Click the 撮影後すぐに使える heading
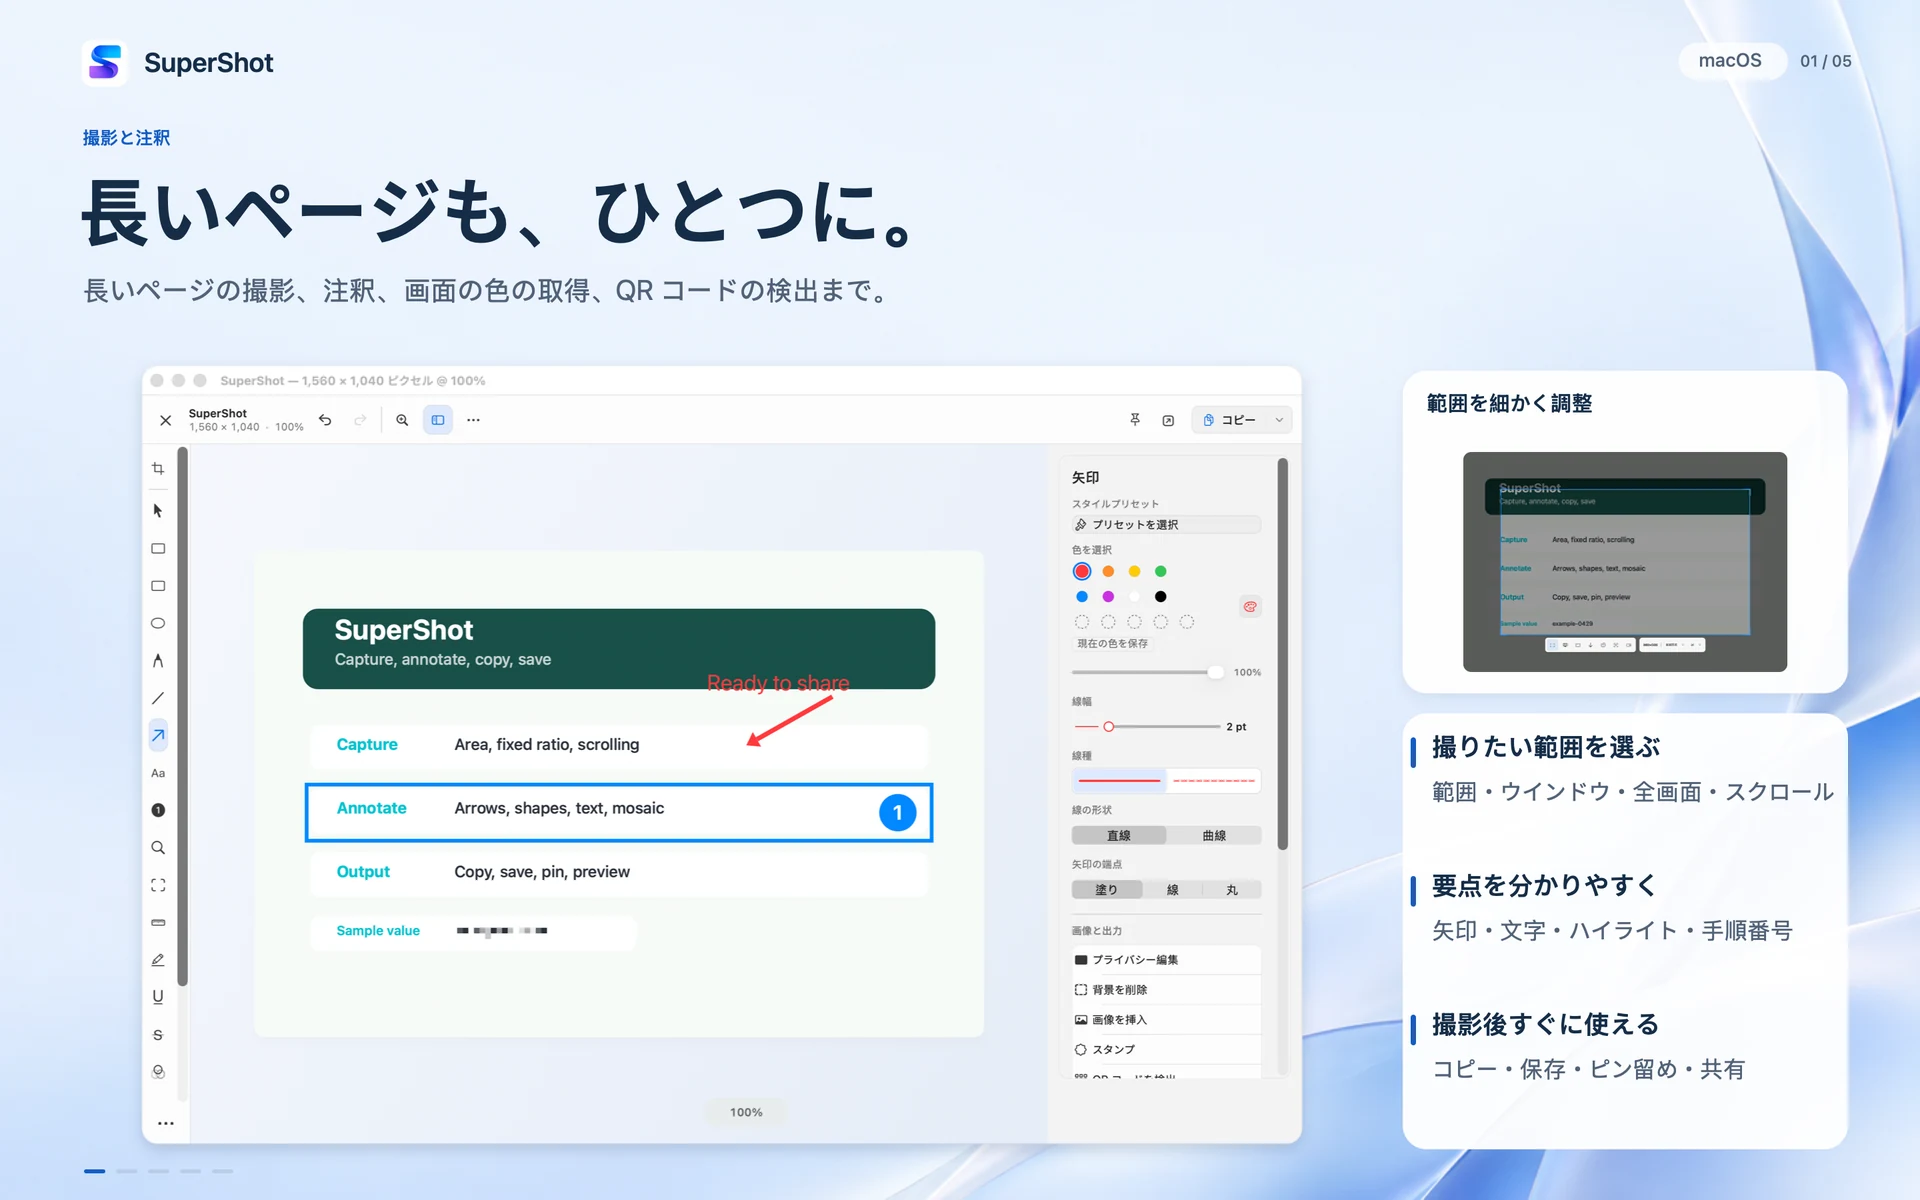The image size is (1920, 1200). point(1546,1024)
